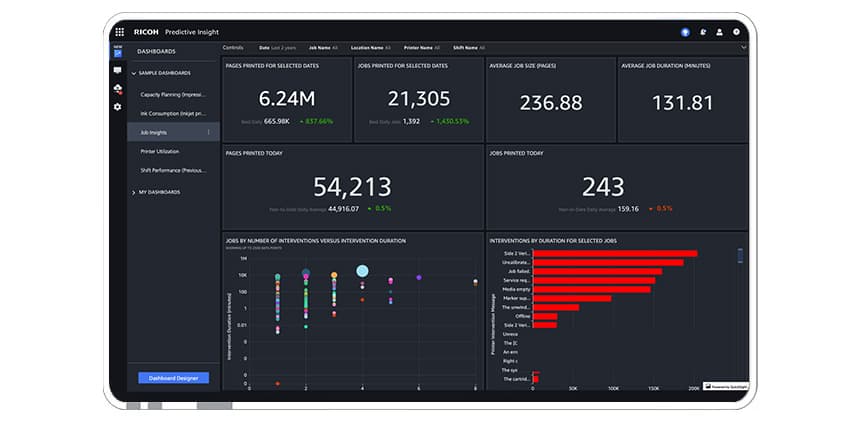The width and height of the screenshot is (860, 422).
Task: Click the blue circular icon in header
Action: 685,32
